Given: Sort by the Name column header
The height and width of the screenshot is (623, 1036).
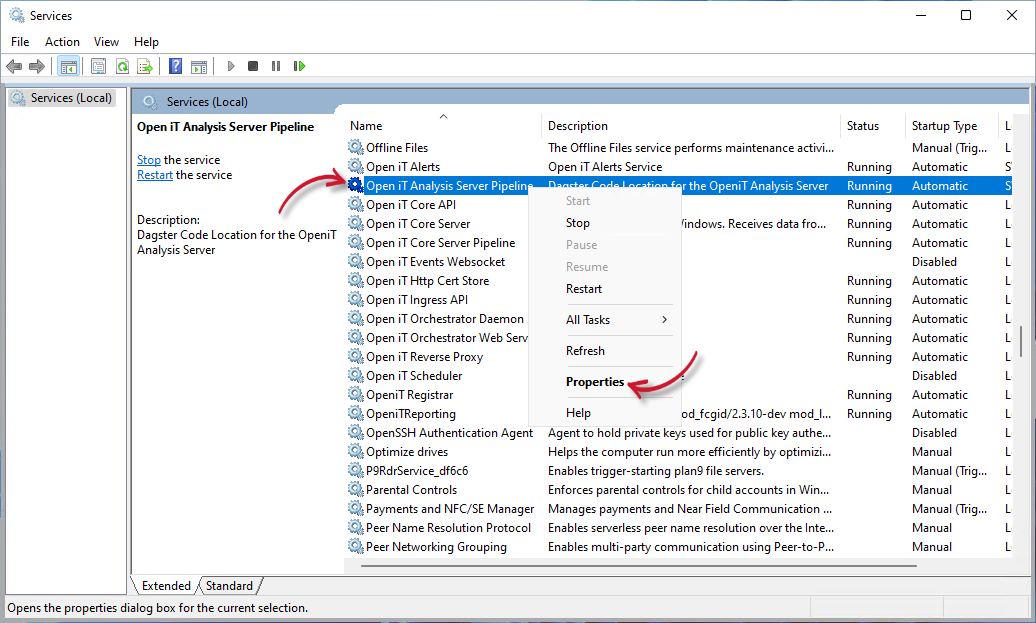Looking at the screenshot, I should click(x=443, y=126).
